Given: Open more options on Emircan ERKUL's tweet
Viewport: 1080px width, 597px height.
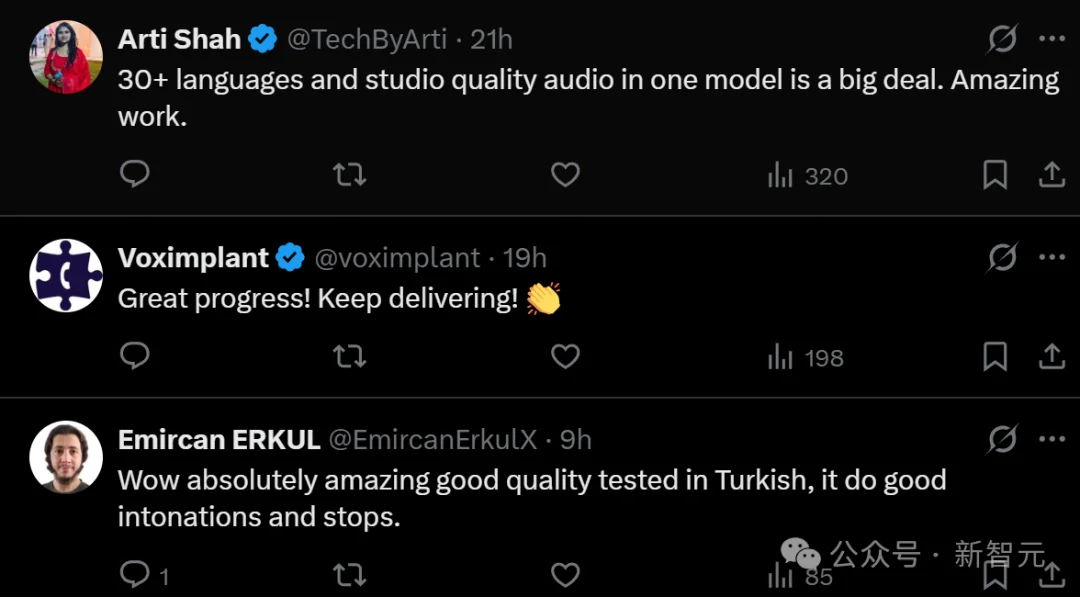Looking at the screenshot, I should [1051, 439].
